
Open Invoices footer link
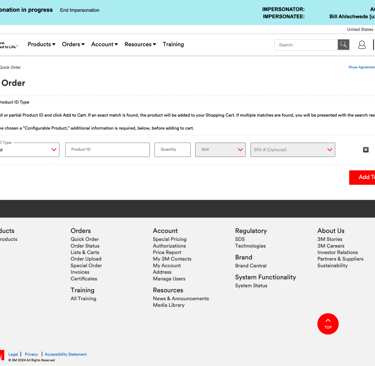80,272
